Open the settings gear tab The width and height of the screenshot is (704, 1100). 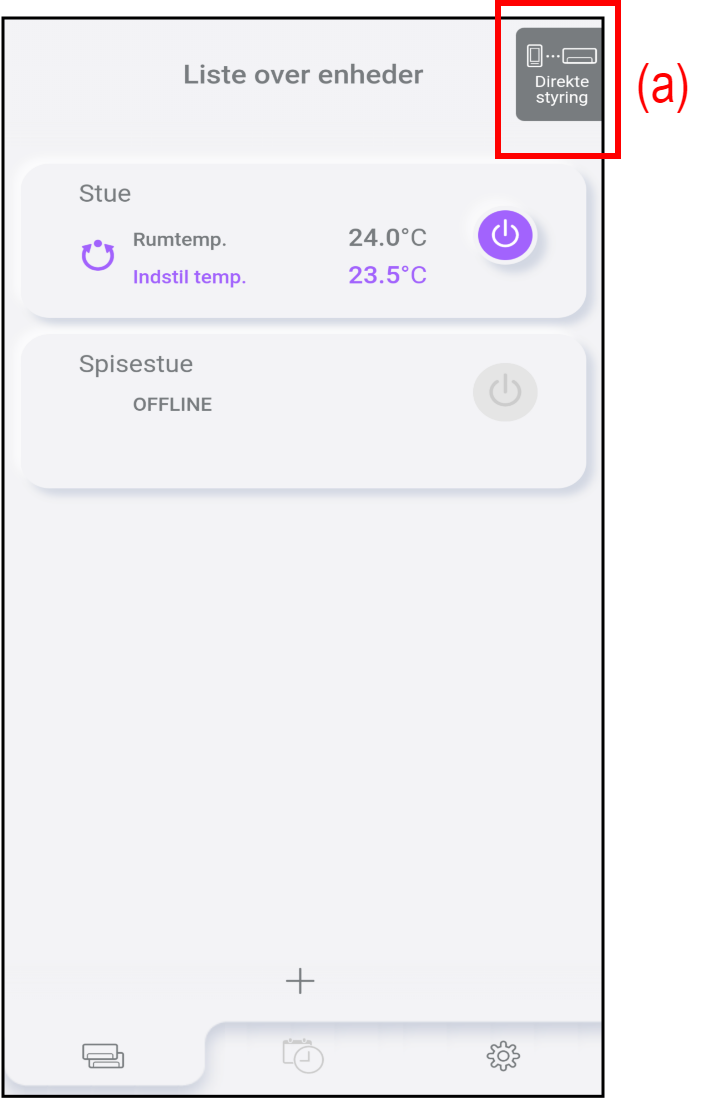point(503,1055)
